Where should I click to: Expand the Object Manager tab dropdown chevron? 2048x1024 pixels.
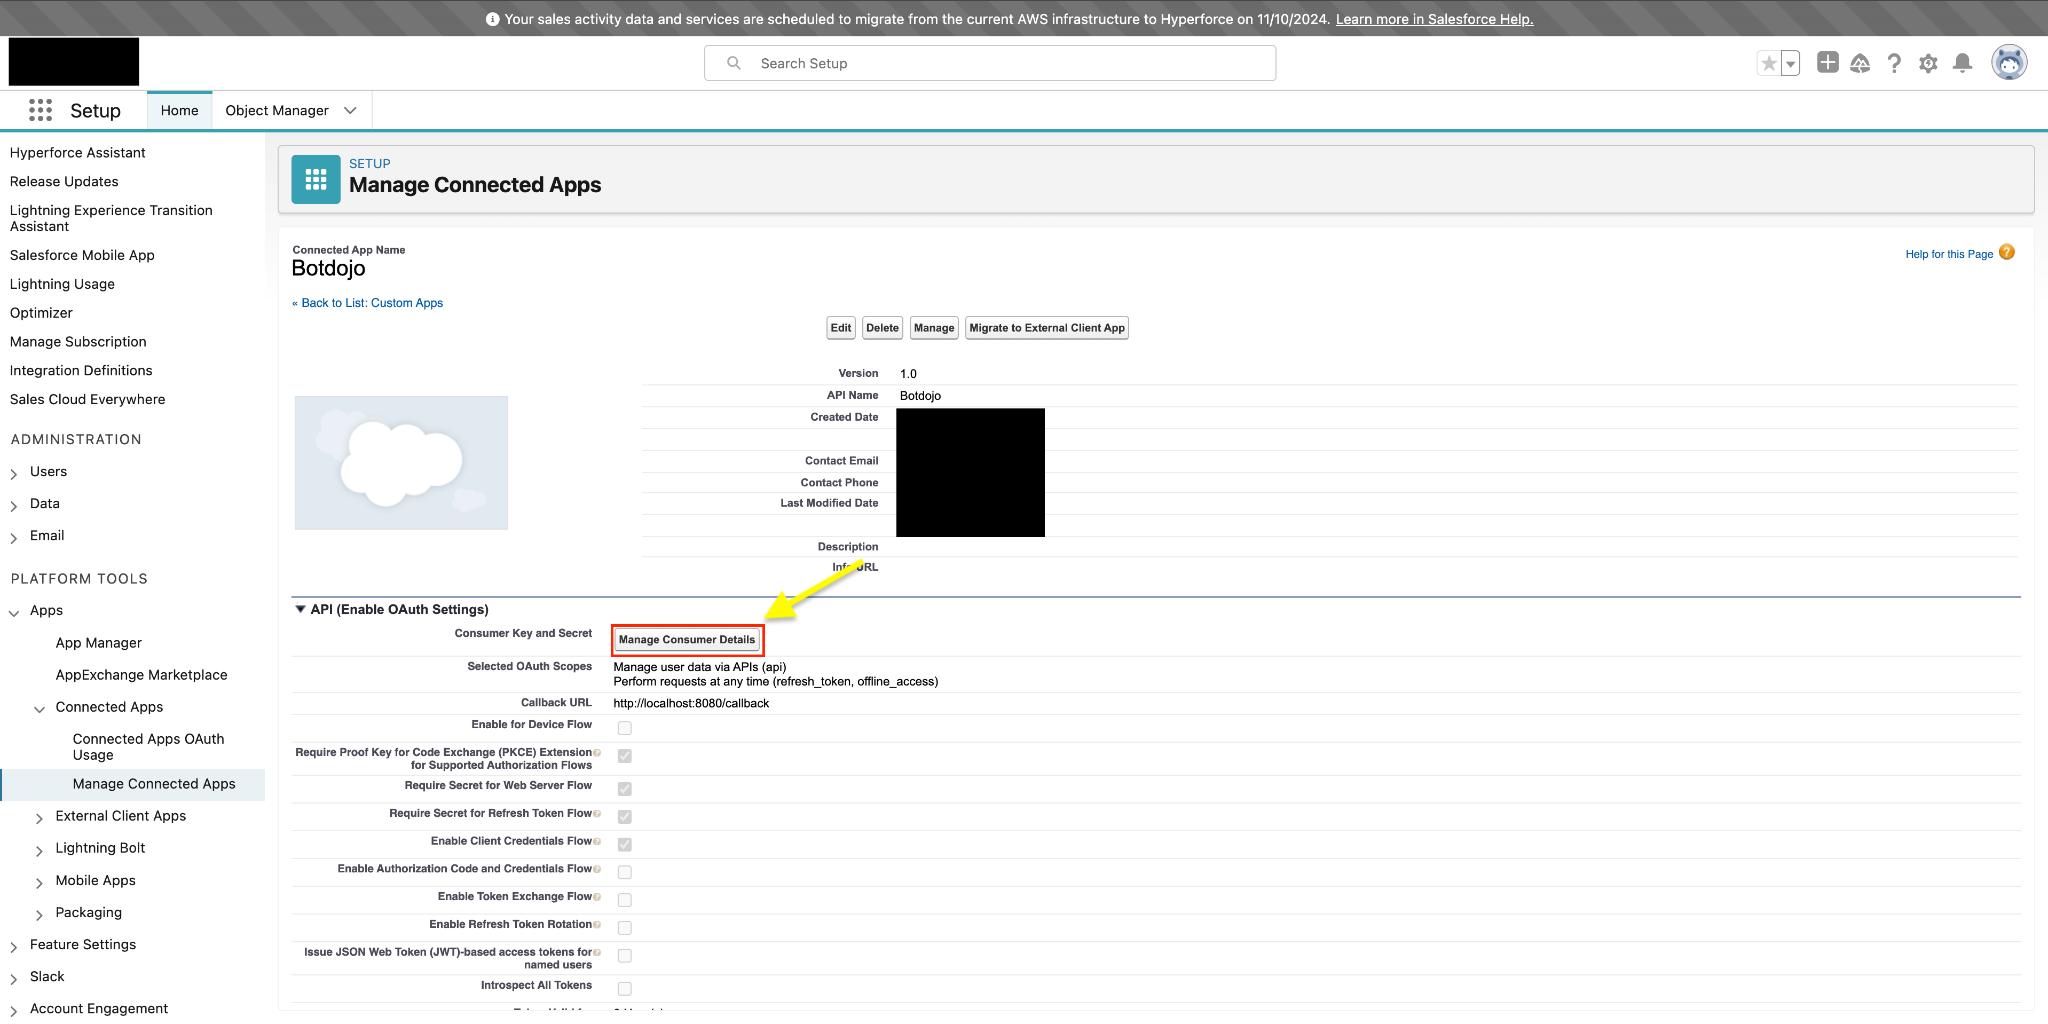click(x=350, y=110)
